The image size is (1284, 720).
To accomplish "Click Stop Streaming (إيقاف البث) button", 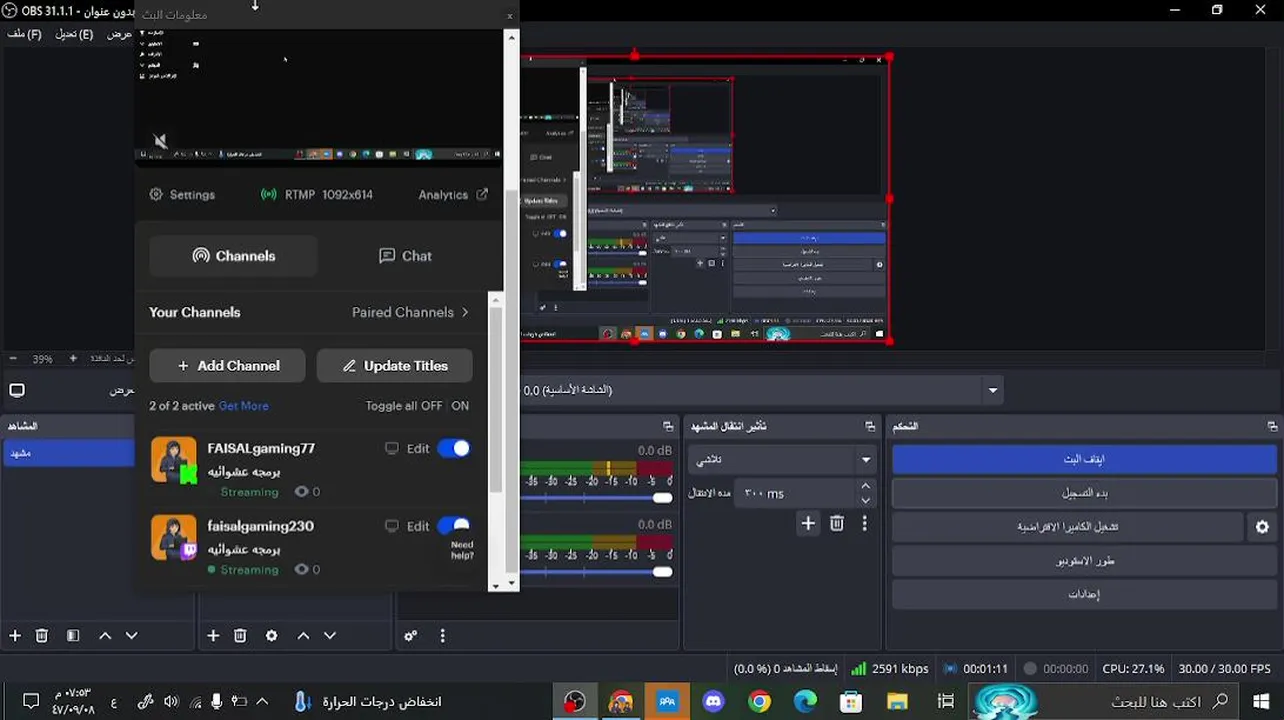I will (1084, 459).
